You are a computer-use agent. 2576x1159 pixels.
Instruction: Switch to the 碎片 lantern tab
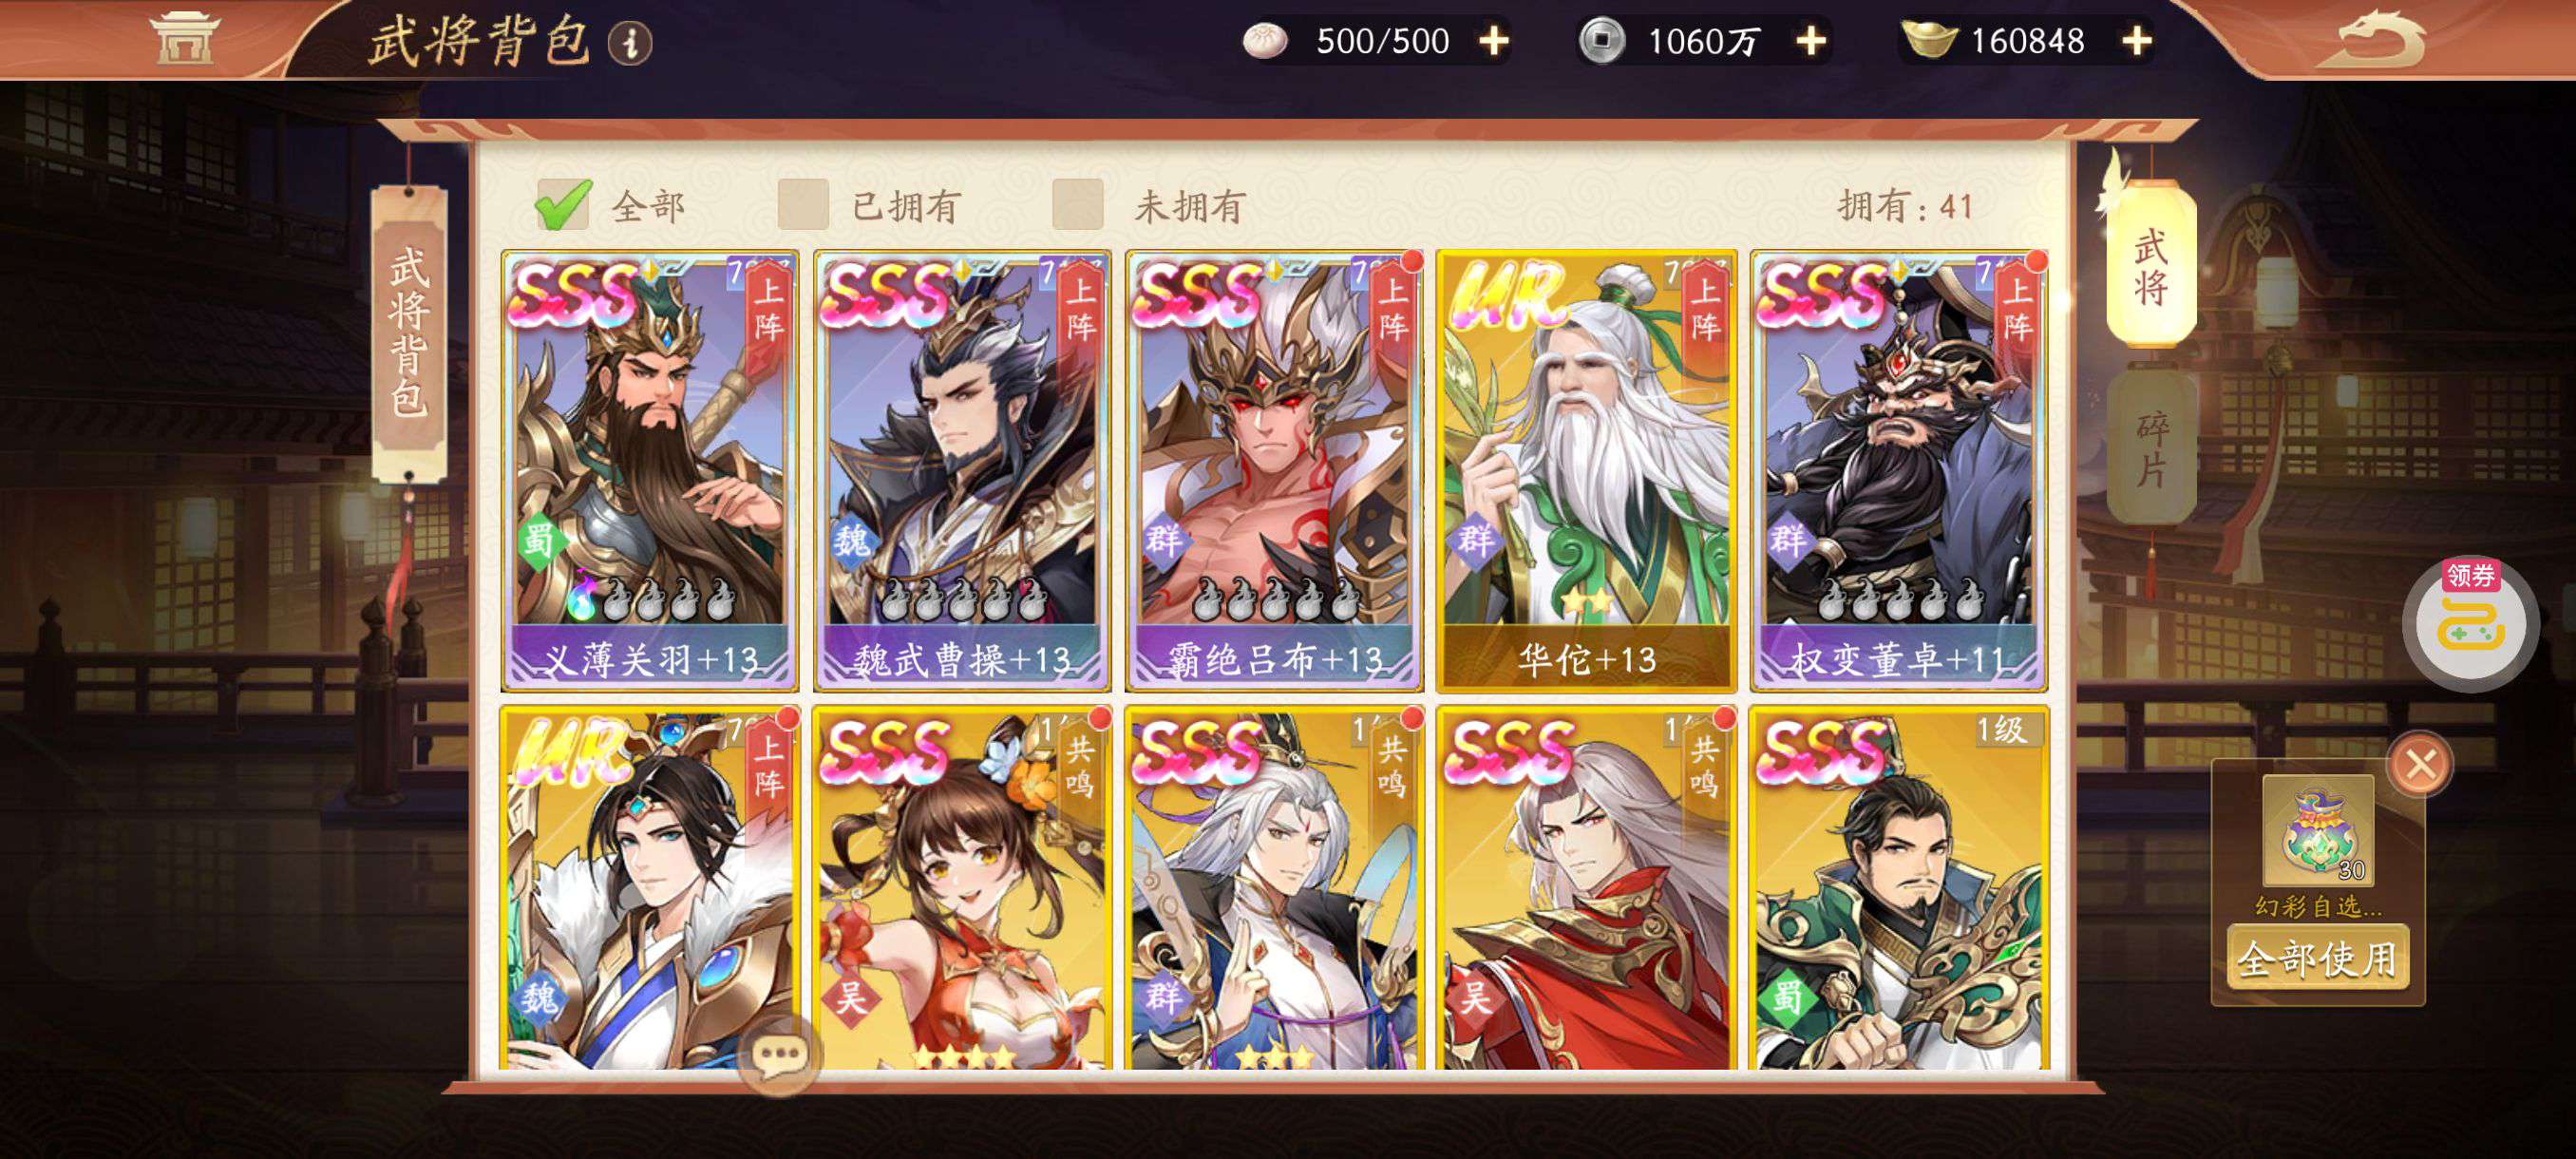click(x=2151, y=449)
